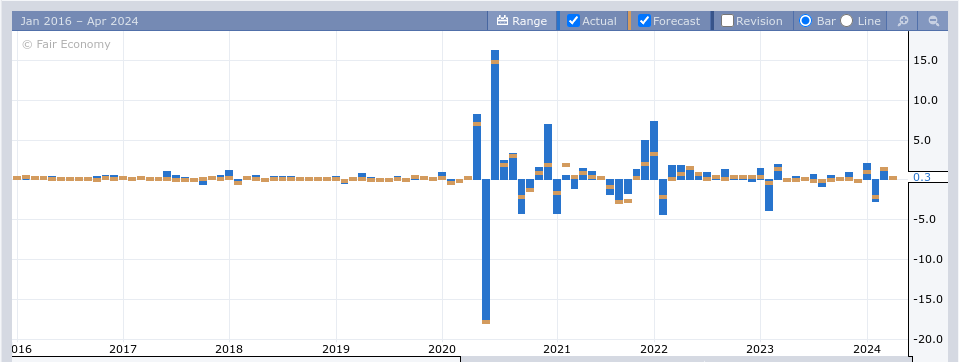This screenshot has width=959, height=362.
Task: Enable the Revision checkbox
Action: pyautogui.click(x=727, y=21)
